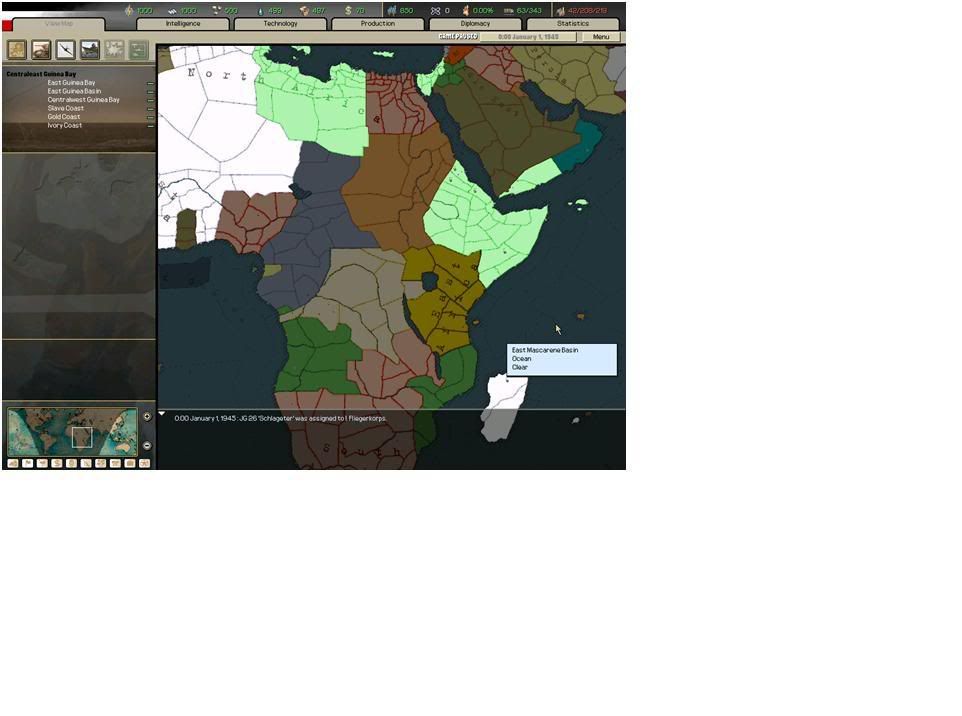Zoom in with the minimap plus button
The width and height of the screenshot is (962, 716).
point(147,416)
